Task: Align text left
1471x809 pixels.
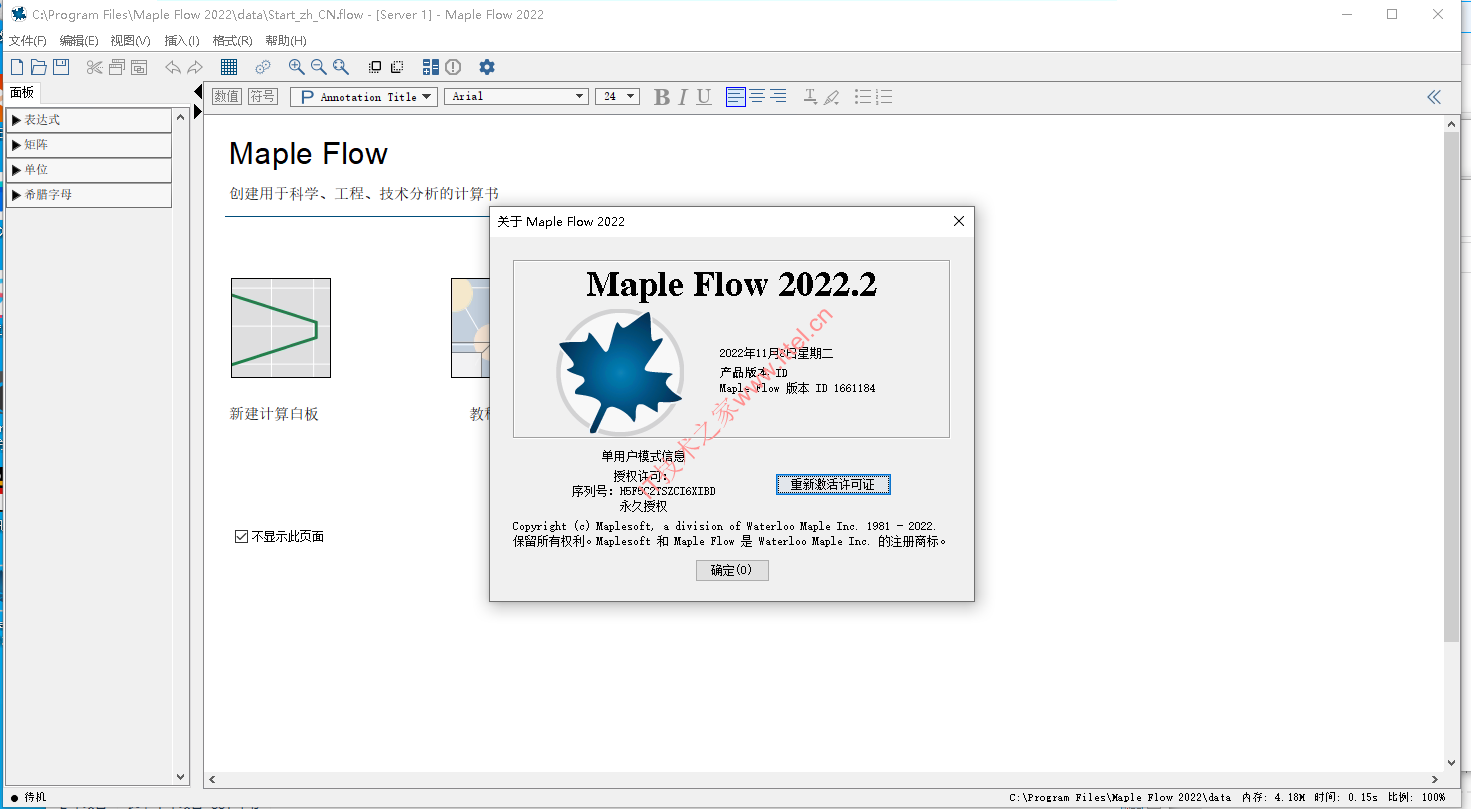Action: pos(736,97)
